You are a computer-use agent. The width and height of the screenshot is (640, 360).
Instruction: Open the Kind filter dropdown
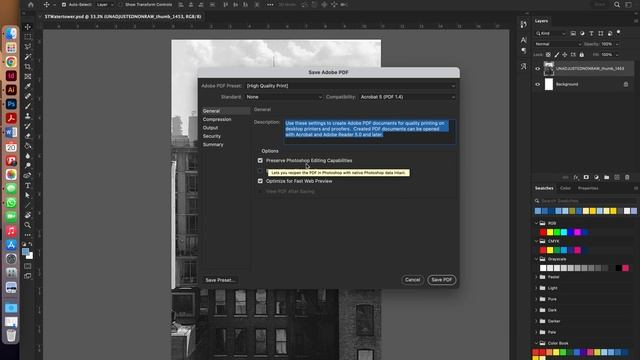[x=551, y=33]
